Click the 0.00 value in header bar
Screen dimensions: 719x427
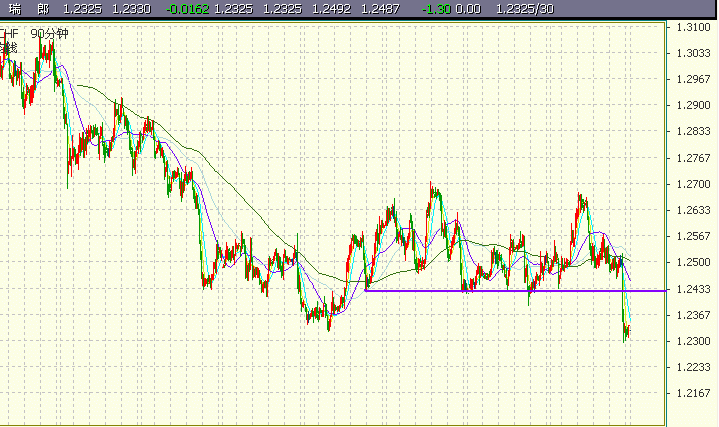tap(469, 8)
